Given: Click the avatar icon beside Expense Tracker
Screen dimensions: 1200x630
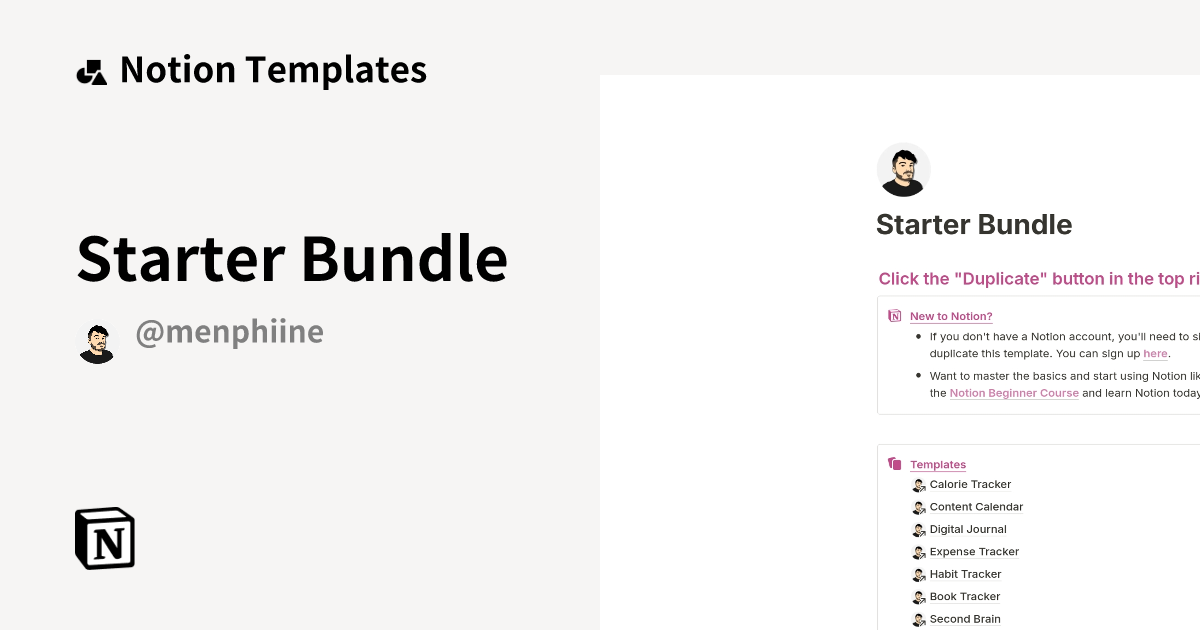Looking at the screenshot, I should (x=919, y=552).
